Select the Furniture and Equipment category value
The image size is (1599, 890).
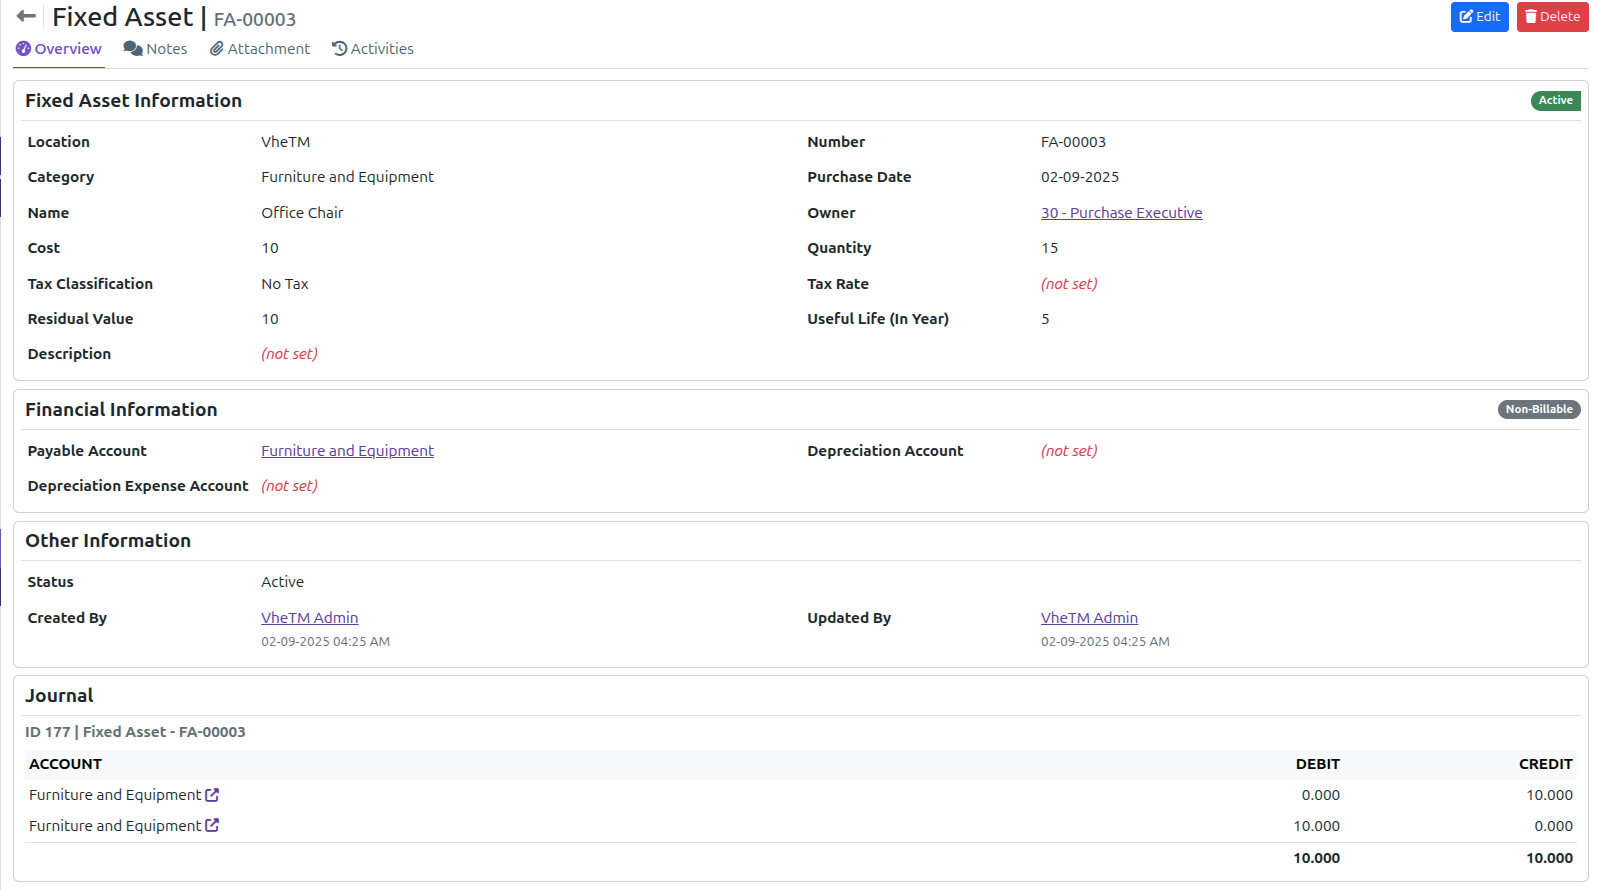(347, 177)
